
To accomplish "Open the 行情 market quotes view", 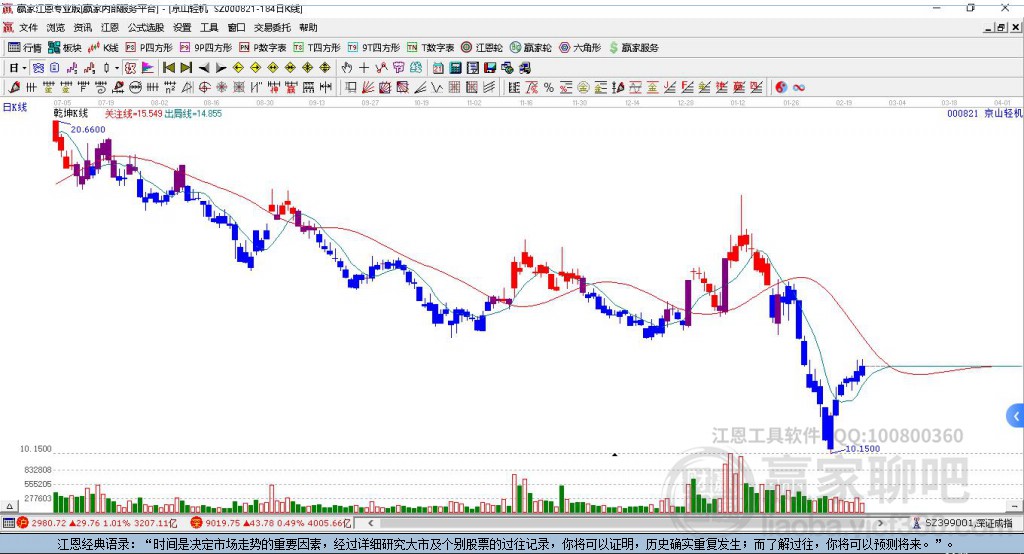I will click(x=25, y=48).
